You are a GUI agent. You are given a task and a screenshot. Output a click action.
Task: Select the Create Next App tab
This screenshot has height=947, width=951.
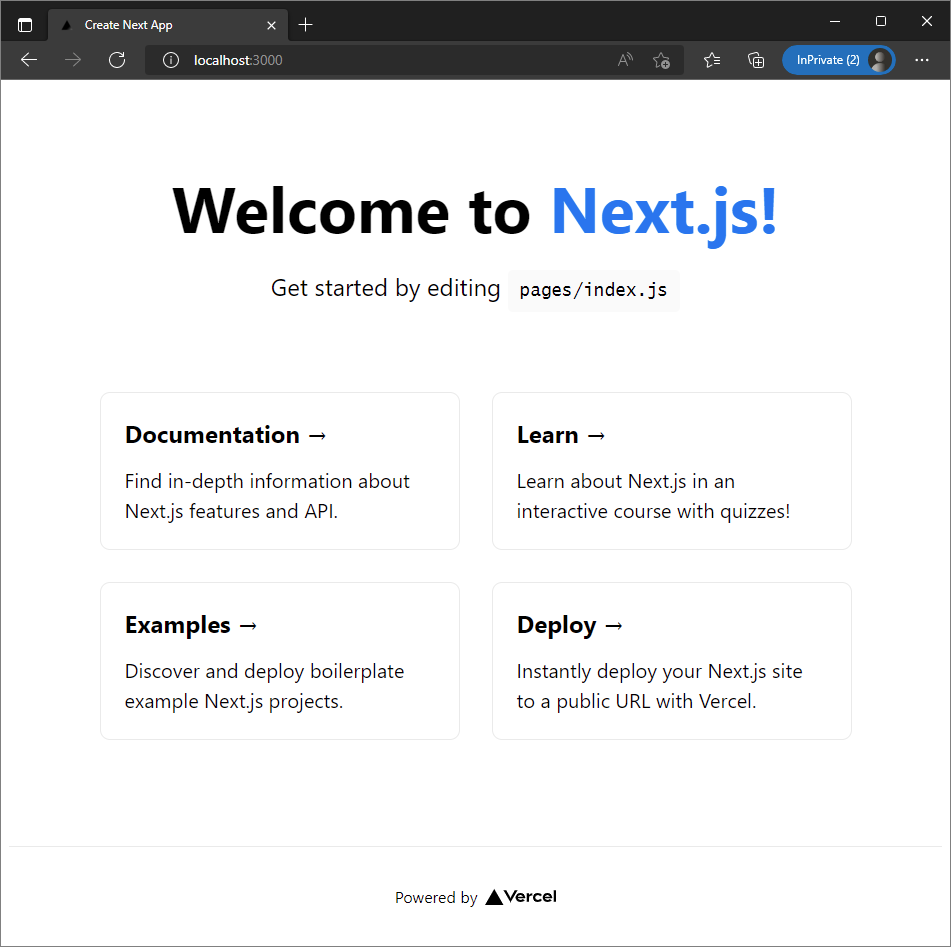[167, 25]
